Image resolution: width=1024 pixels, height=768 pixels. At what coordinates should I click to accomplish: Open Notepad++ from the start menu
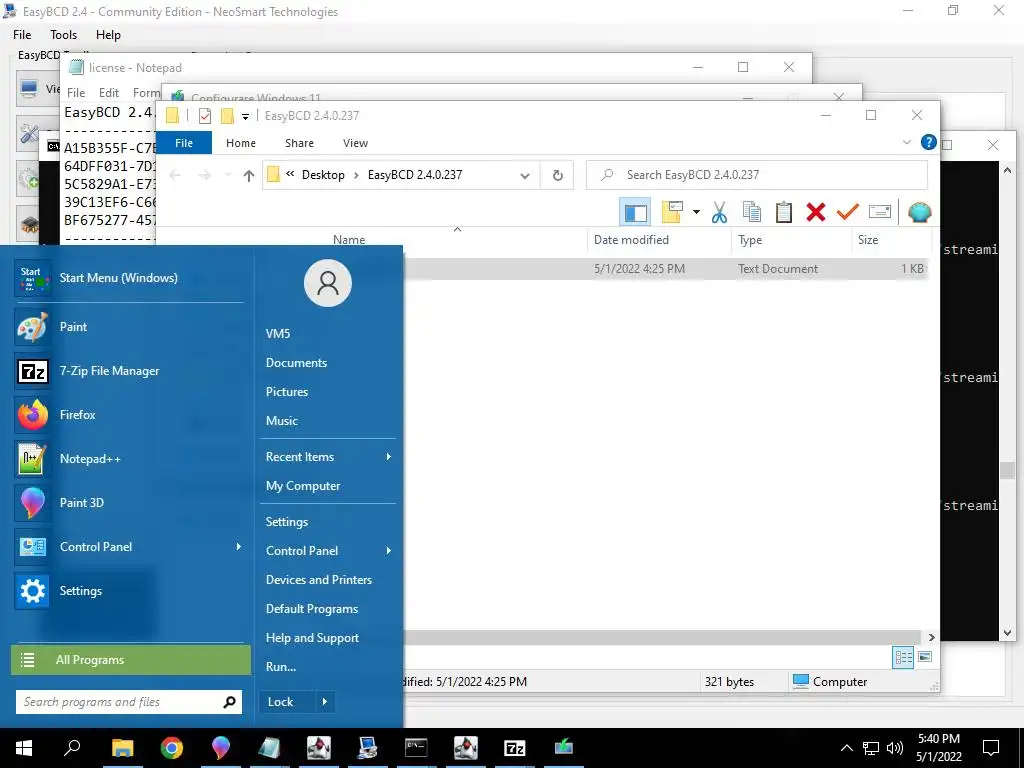pos(129,458)
